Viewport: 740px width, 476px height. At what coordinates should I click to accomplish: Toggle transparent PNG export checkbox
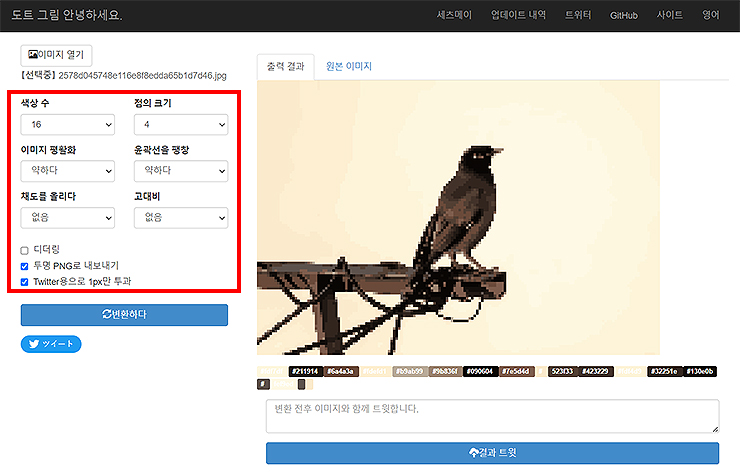pos(25,267)
